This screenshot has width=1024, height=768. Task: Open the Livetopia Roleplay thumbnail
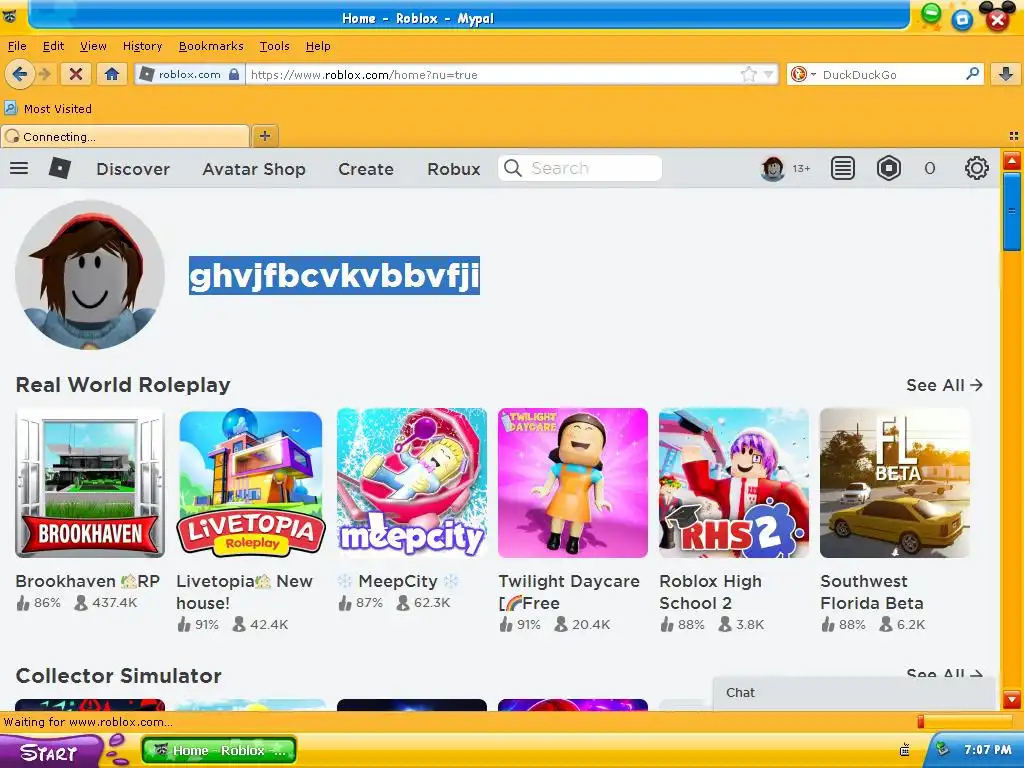click(251, 483)
